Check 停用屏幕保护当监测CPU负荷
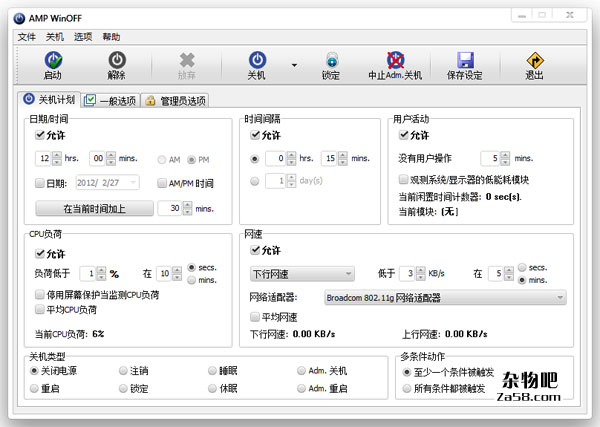The image size is (600, 427). [x=40, y=295]
